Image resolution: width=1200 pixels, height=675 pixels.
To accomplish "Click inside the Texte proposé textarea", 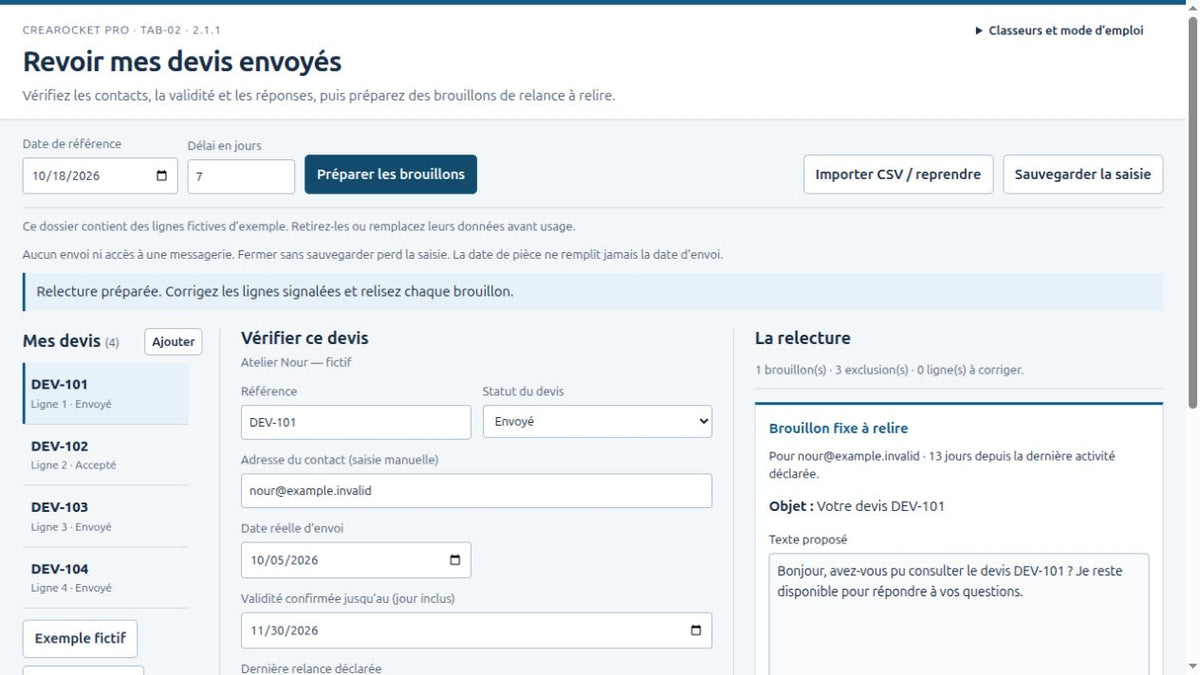I will [959, 614].
